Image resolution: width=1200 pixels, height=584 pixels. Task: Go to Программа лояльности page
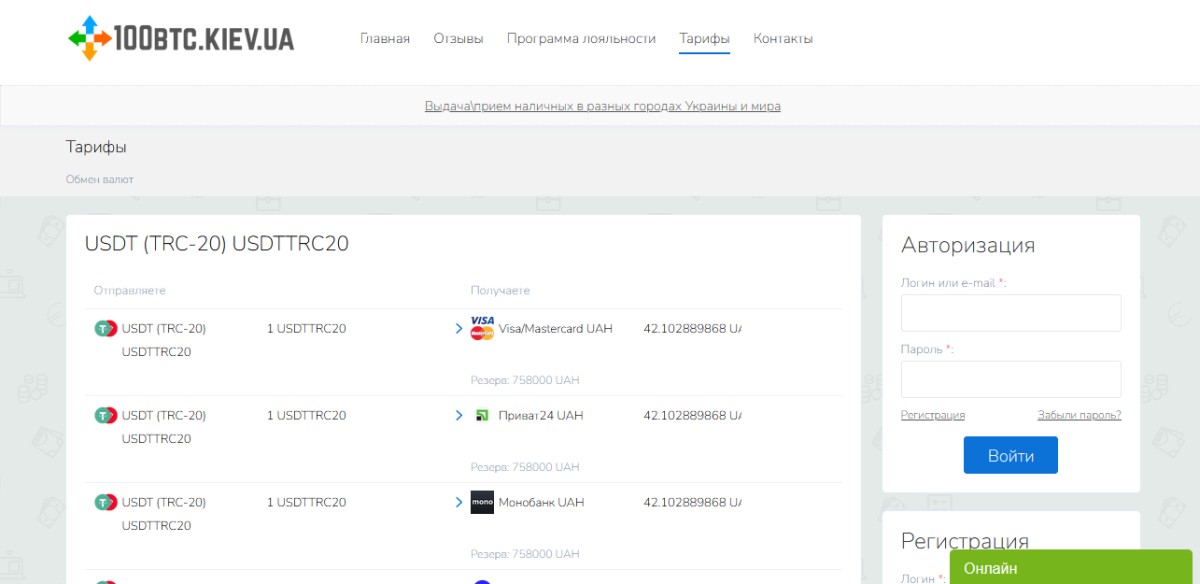[581, 39]
